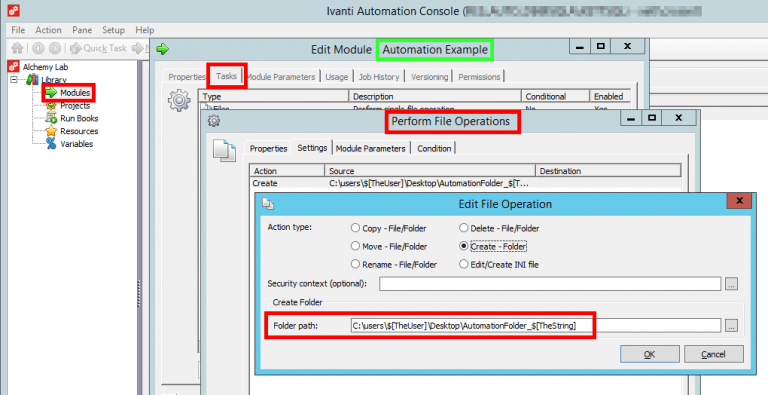Click the files icon in Perform File Operations
Viewport: 768px width, 395px height.
(224, 150)
